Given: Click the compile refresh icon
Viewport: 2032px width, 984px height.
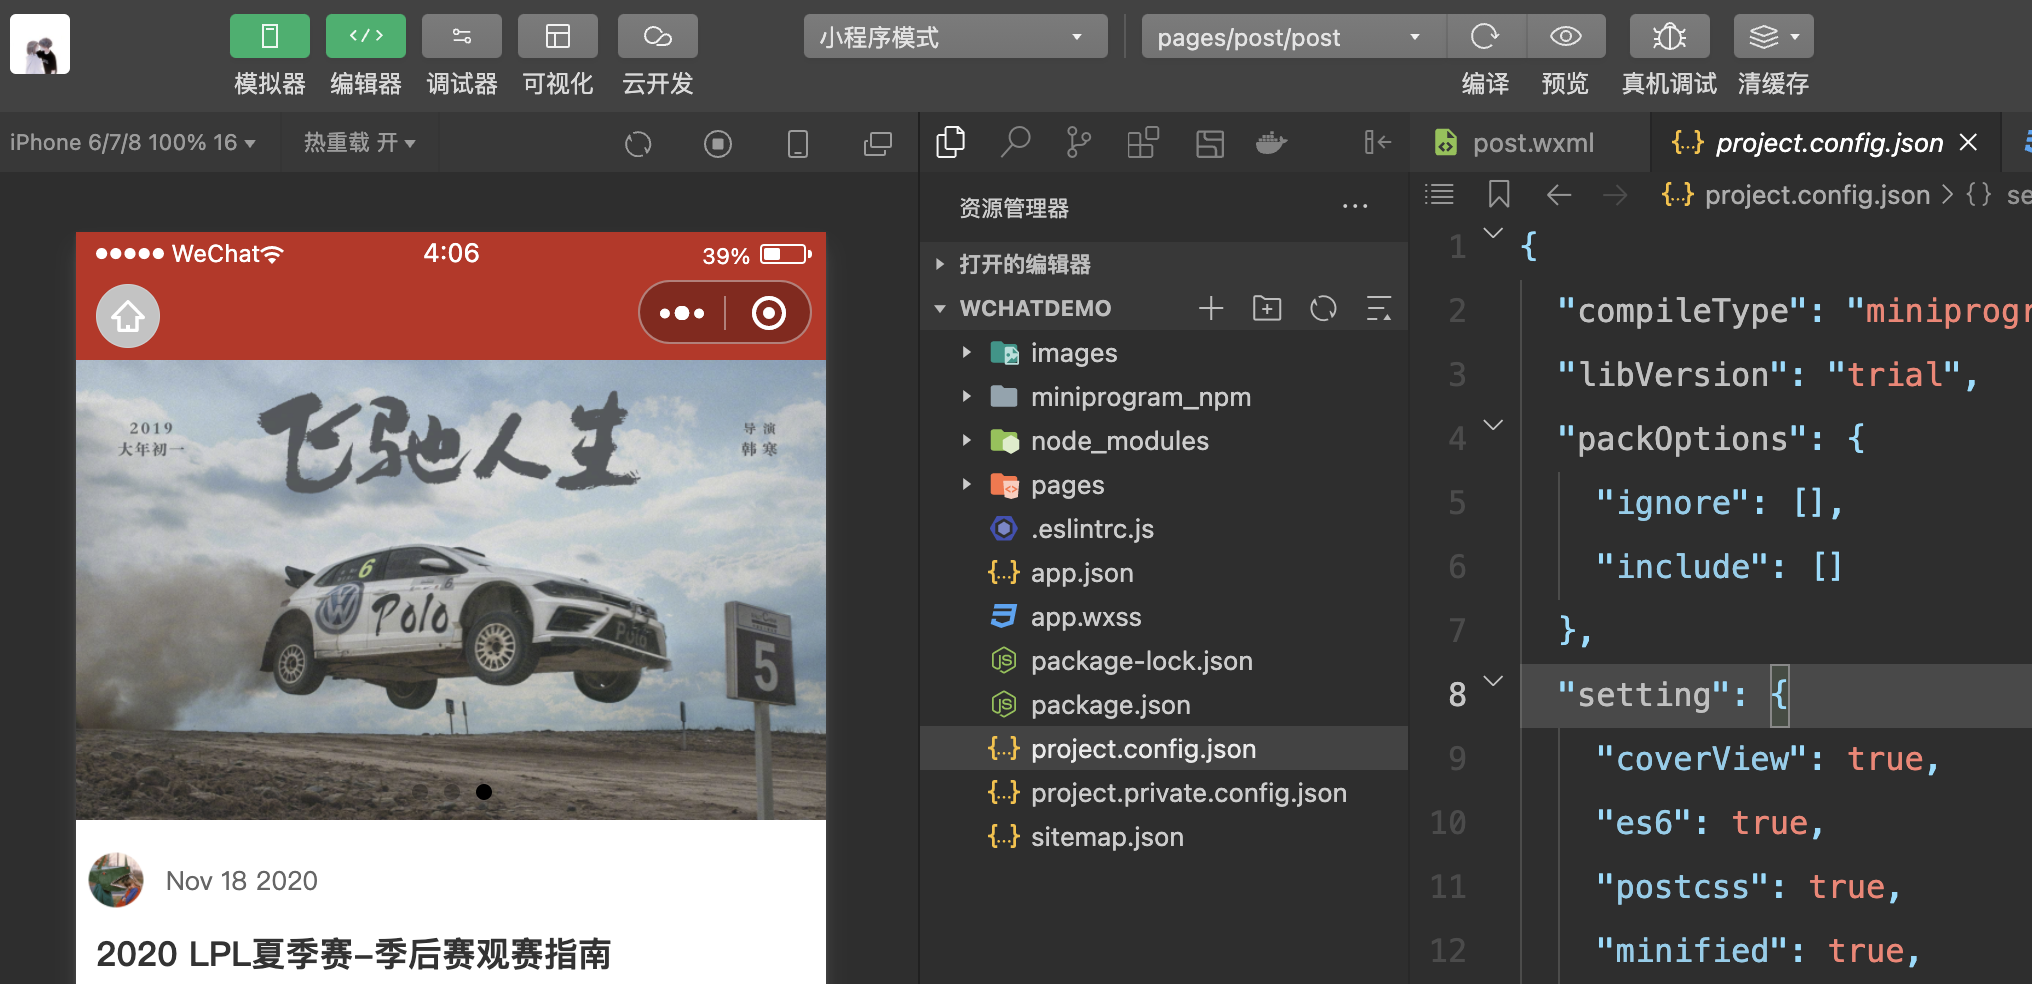Looking at the screenshot, I should click(1485, 37).
